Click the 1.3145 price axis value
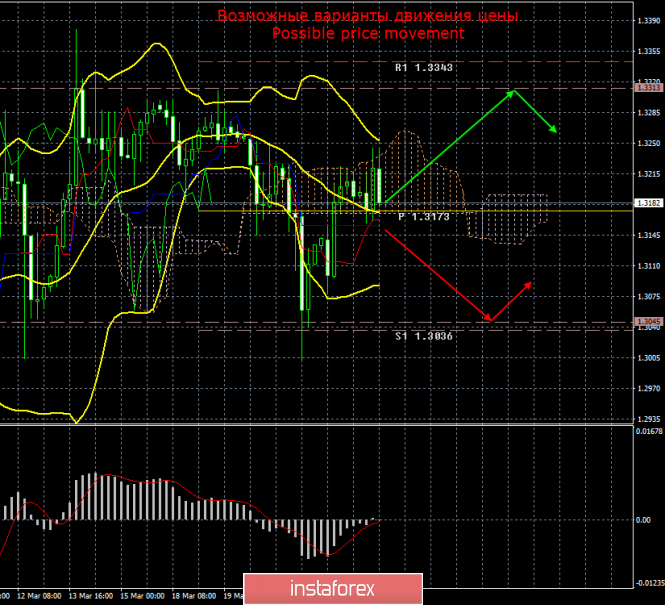Image resolution: width=665 pixels, height=605 pixels. (x=649, y=235)
